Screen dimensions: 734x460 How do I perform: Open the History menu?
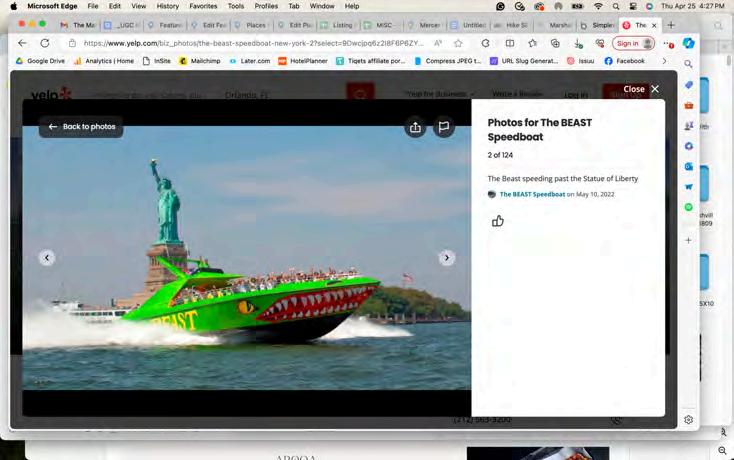pos(168,6)
